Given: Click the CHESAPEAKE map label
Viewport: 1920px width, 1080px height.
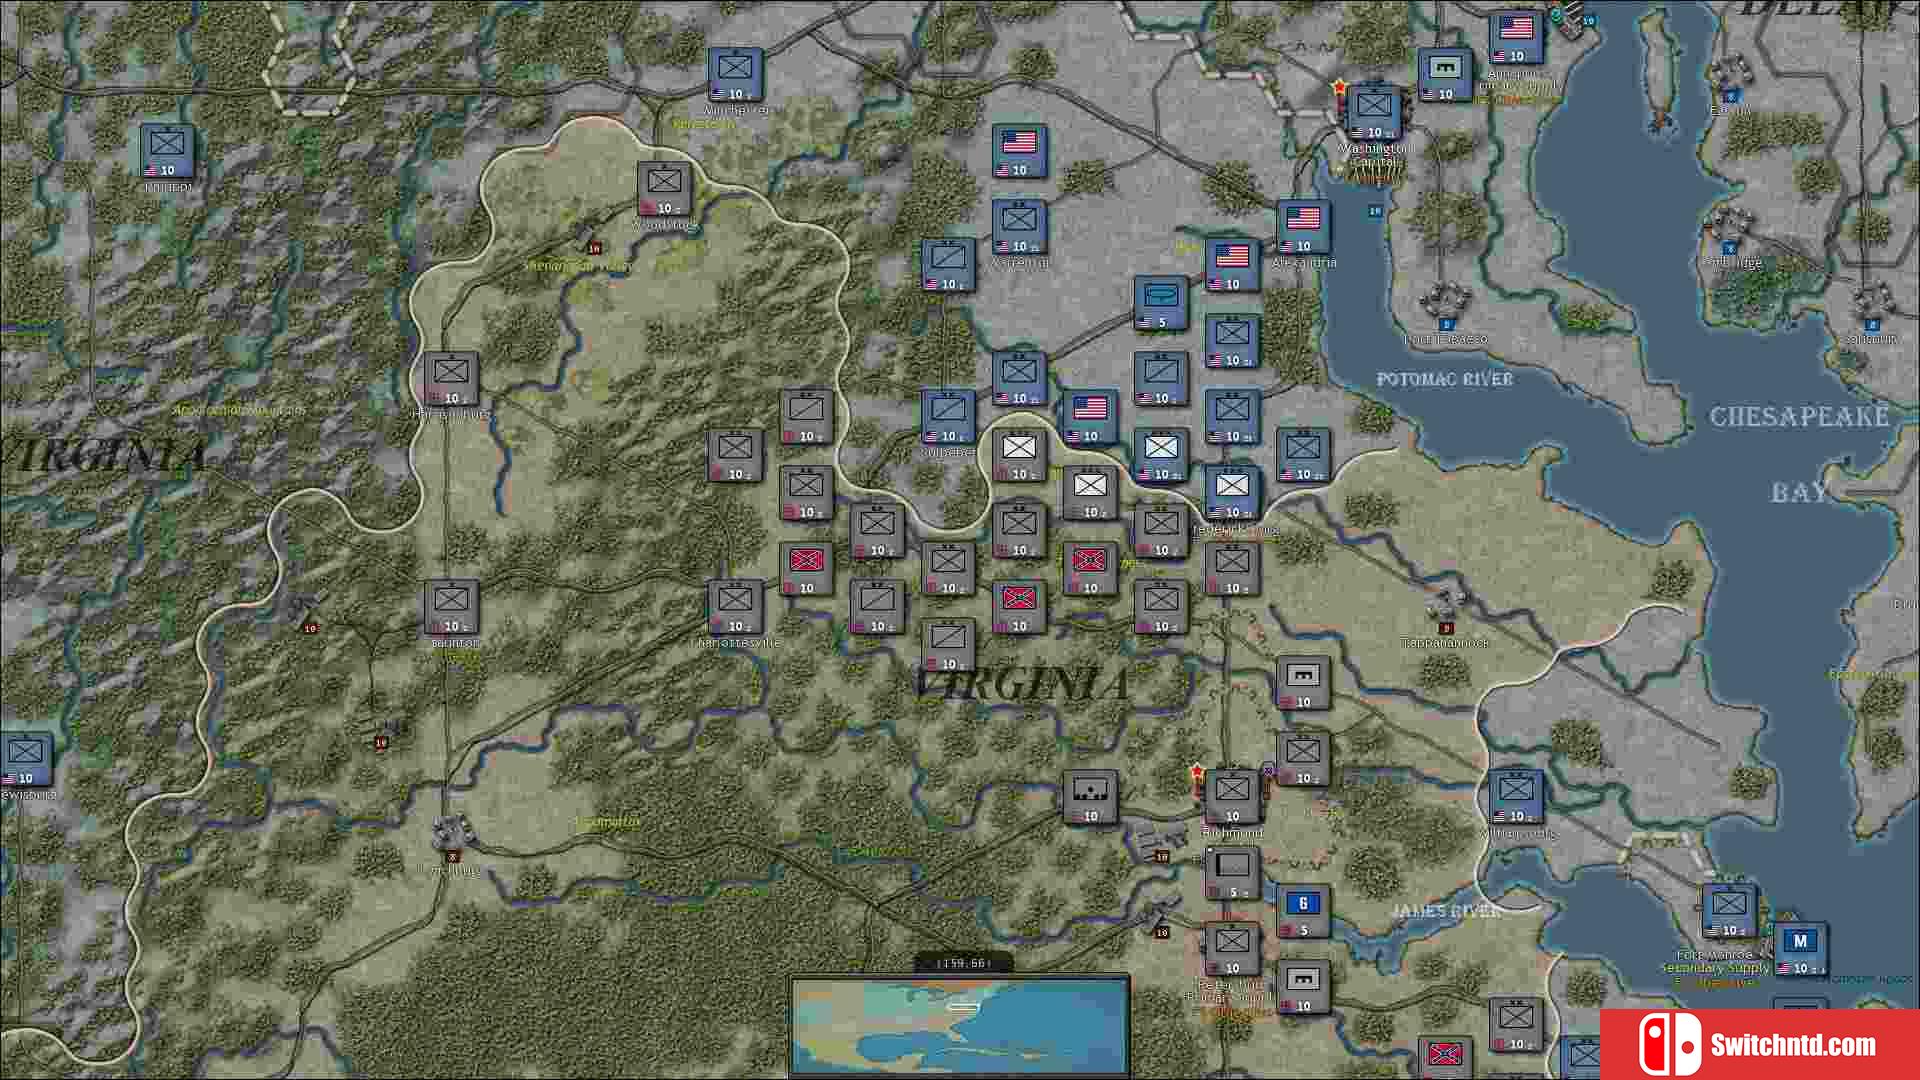Looking at the screenshot, I should (x=1799, y=416).
